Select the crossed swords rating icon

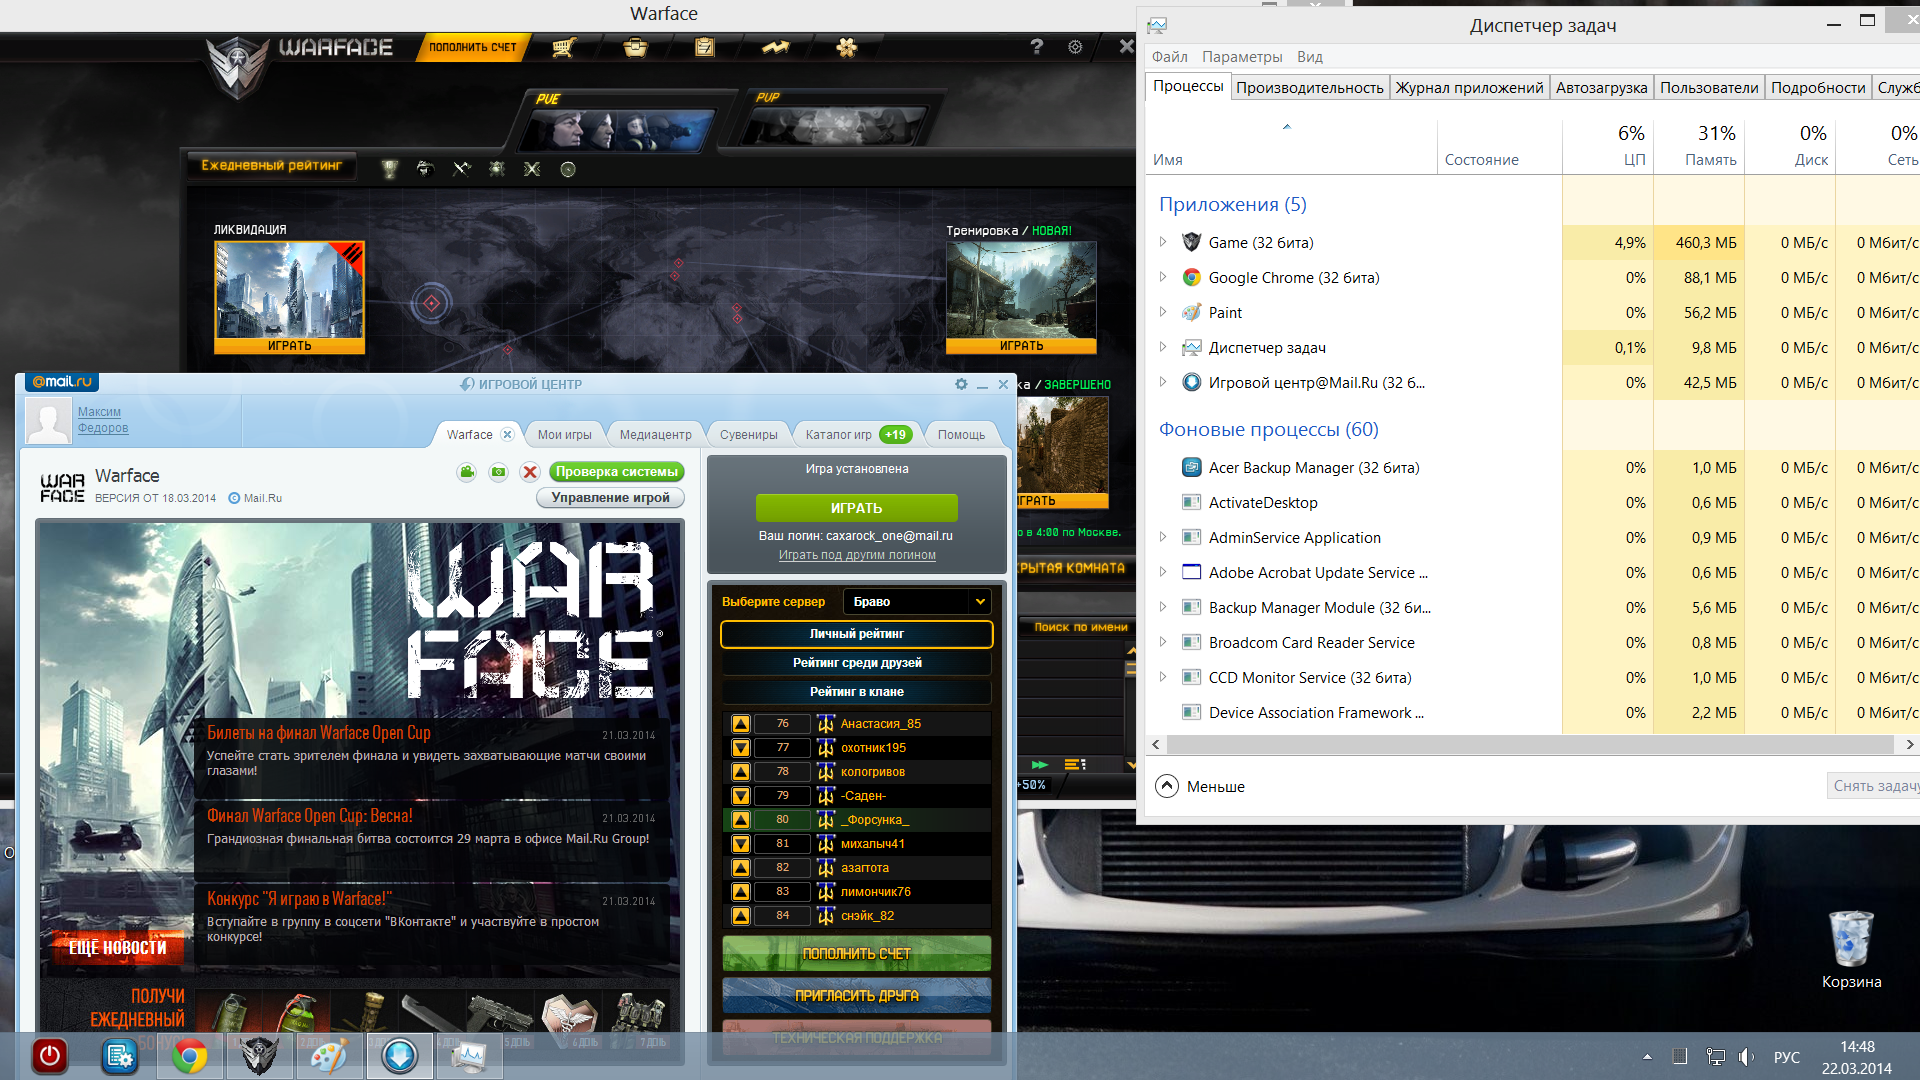[x=532, y=169]
